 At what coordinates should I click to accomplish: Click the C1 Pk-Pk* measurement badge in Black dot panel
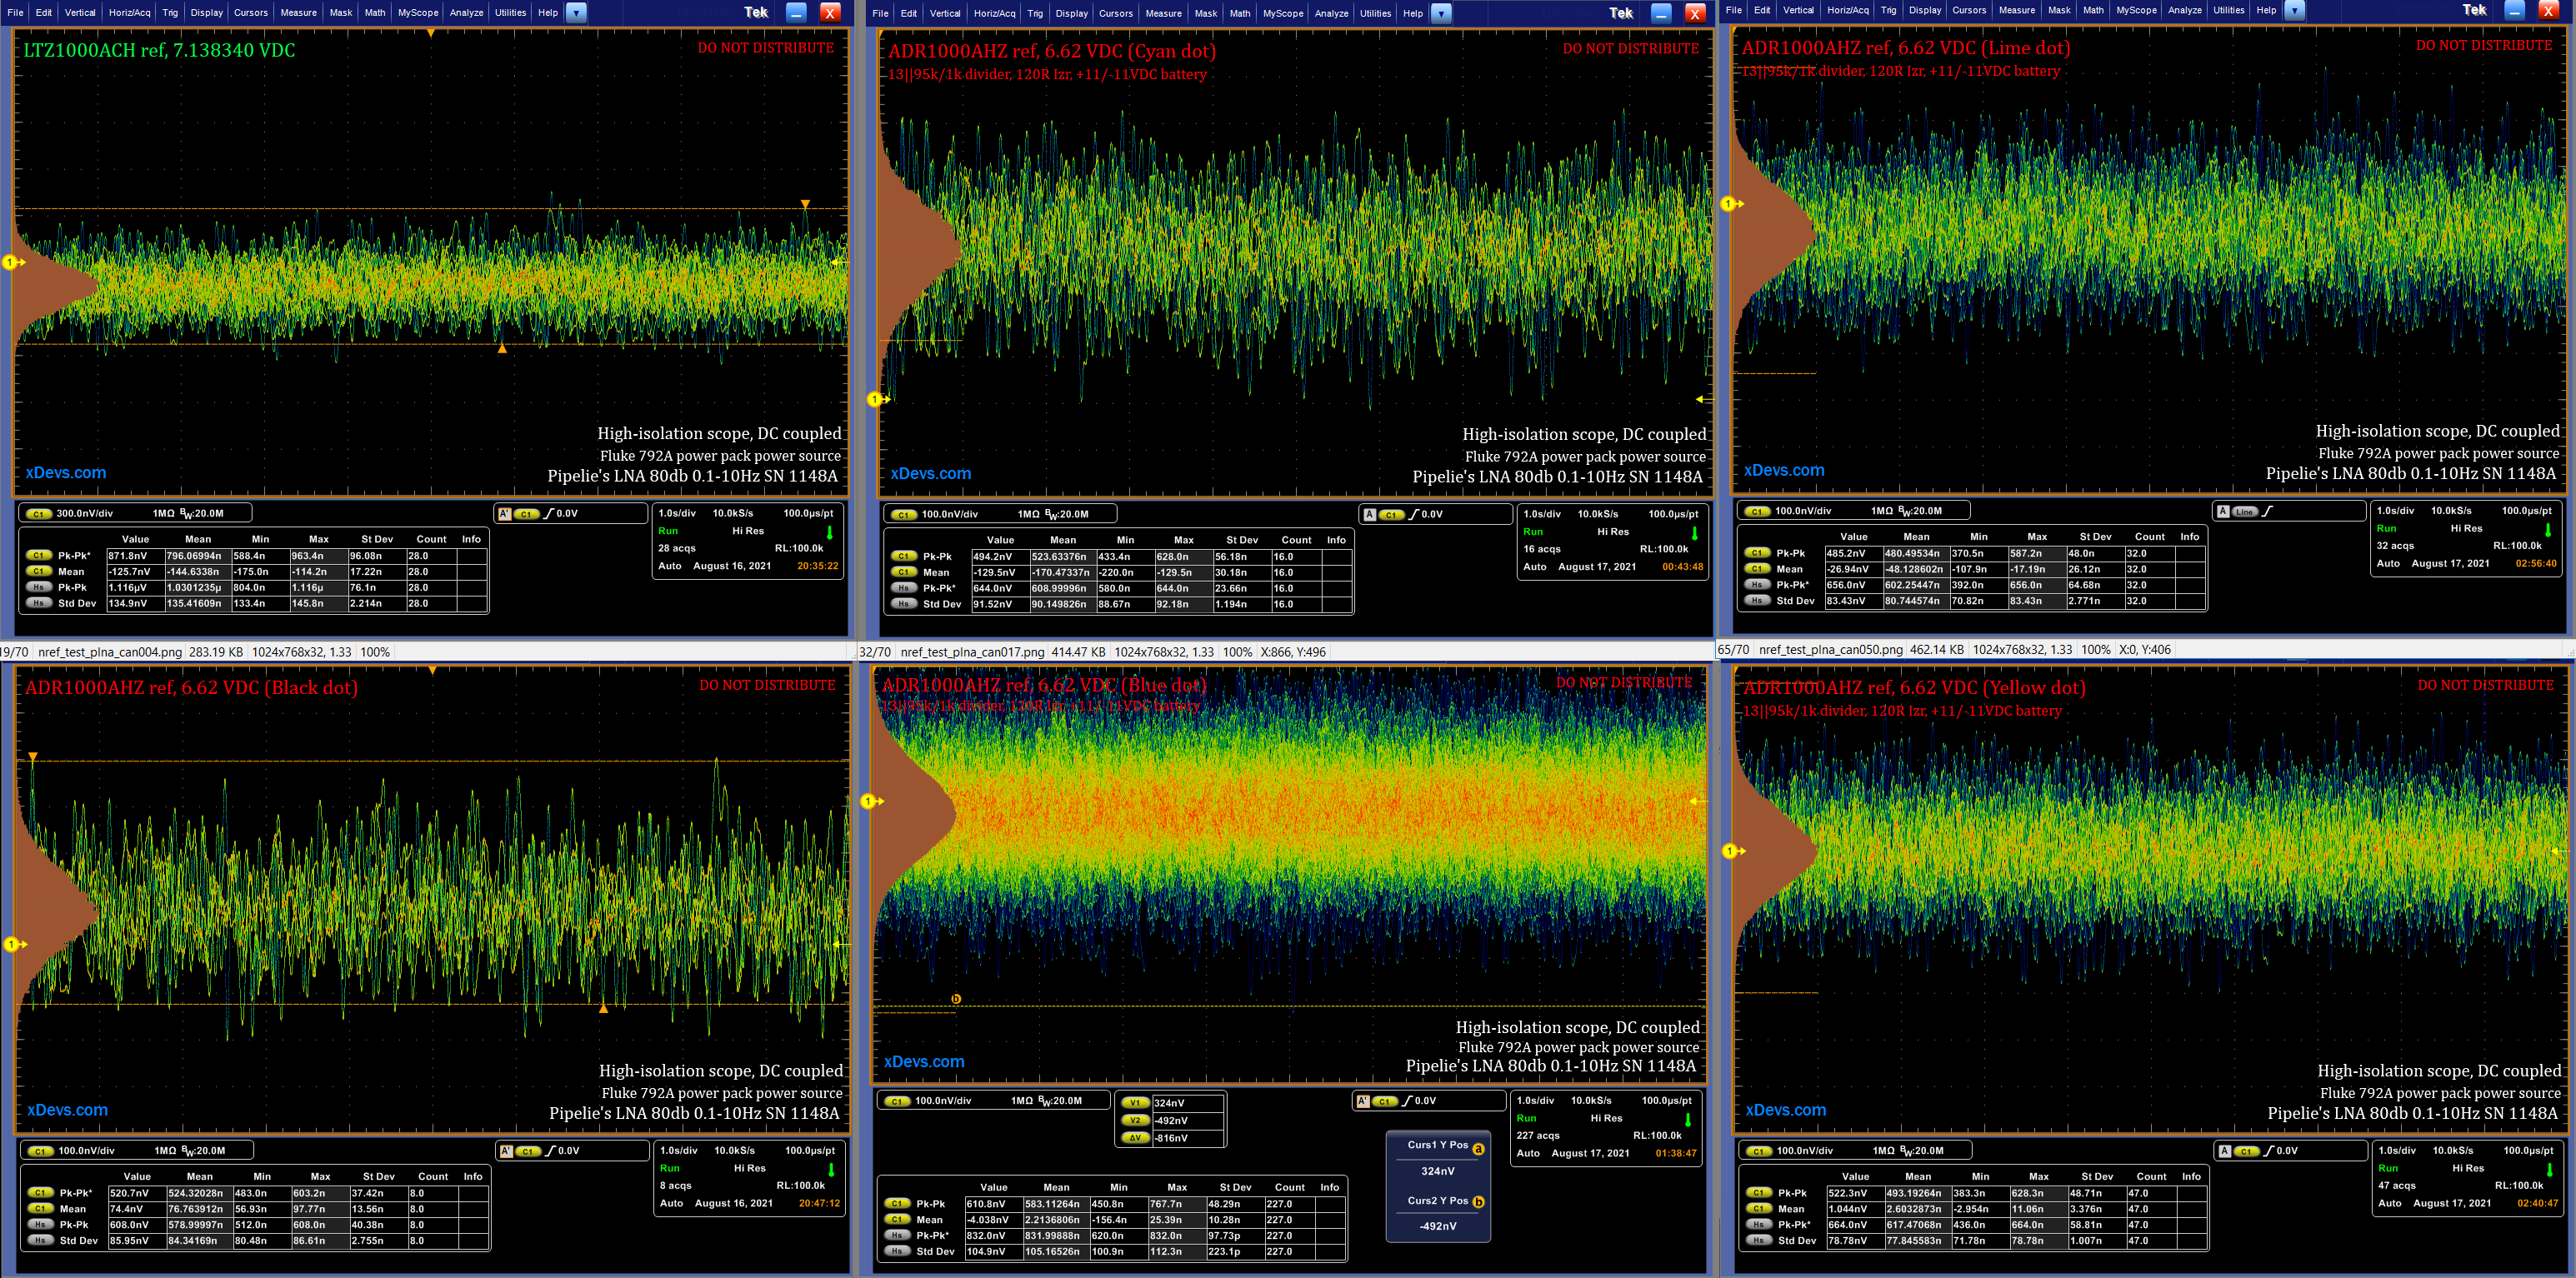tap(40, 1193)
